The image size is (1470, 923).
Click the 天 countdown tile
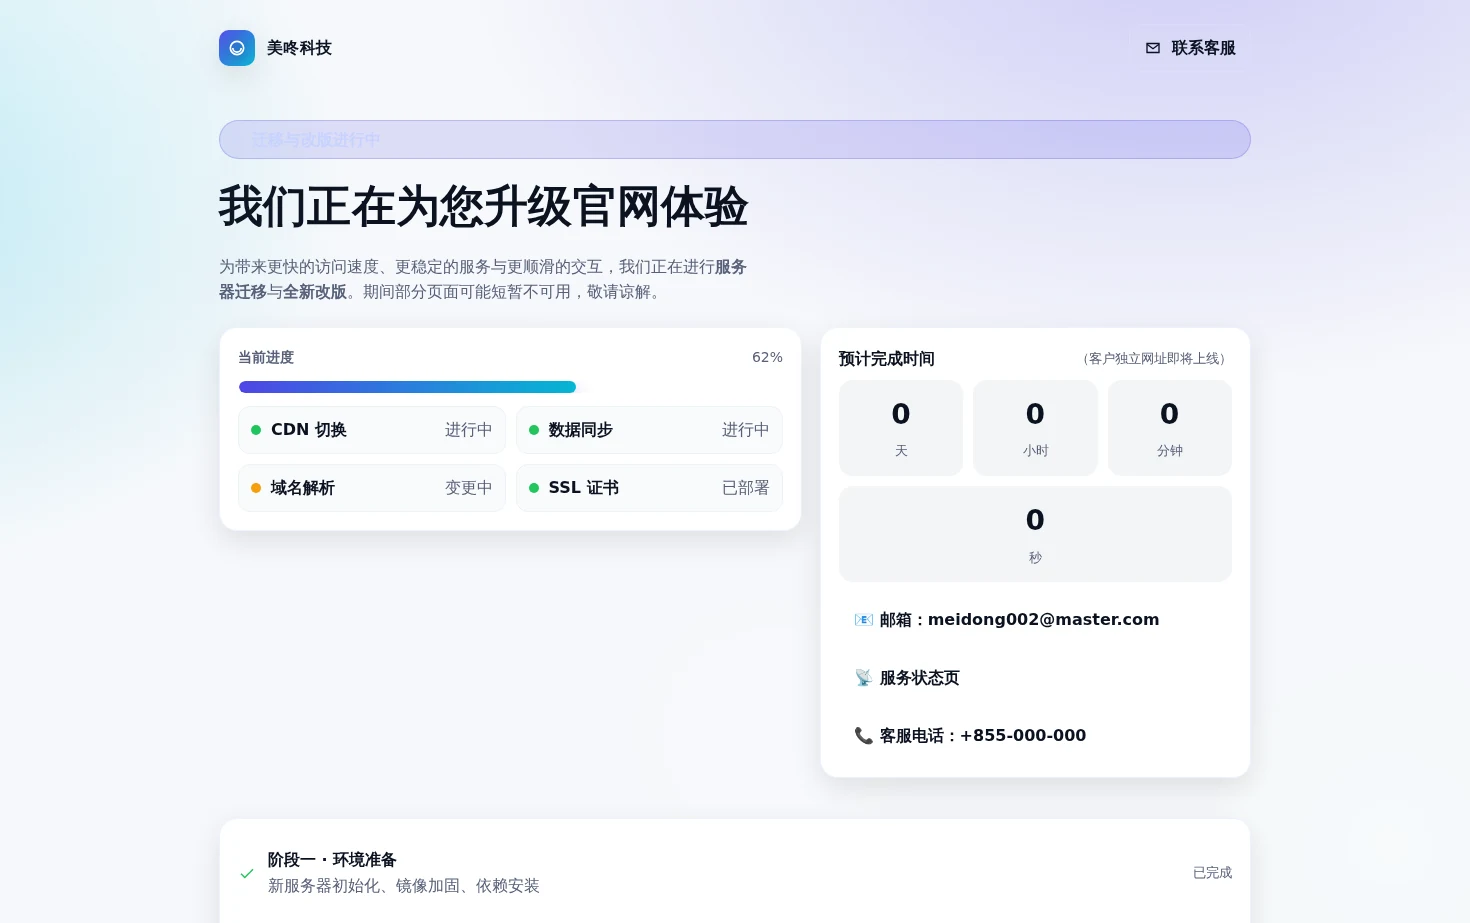pyautogui.click(x=901, y=428)
